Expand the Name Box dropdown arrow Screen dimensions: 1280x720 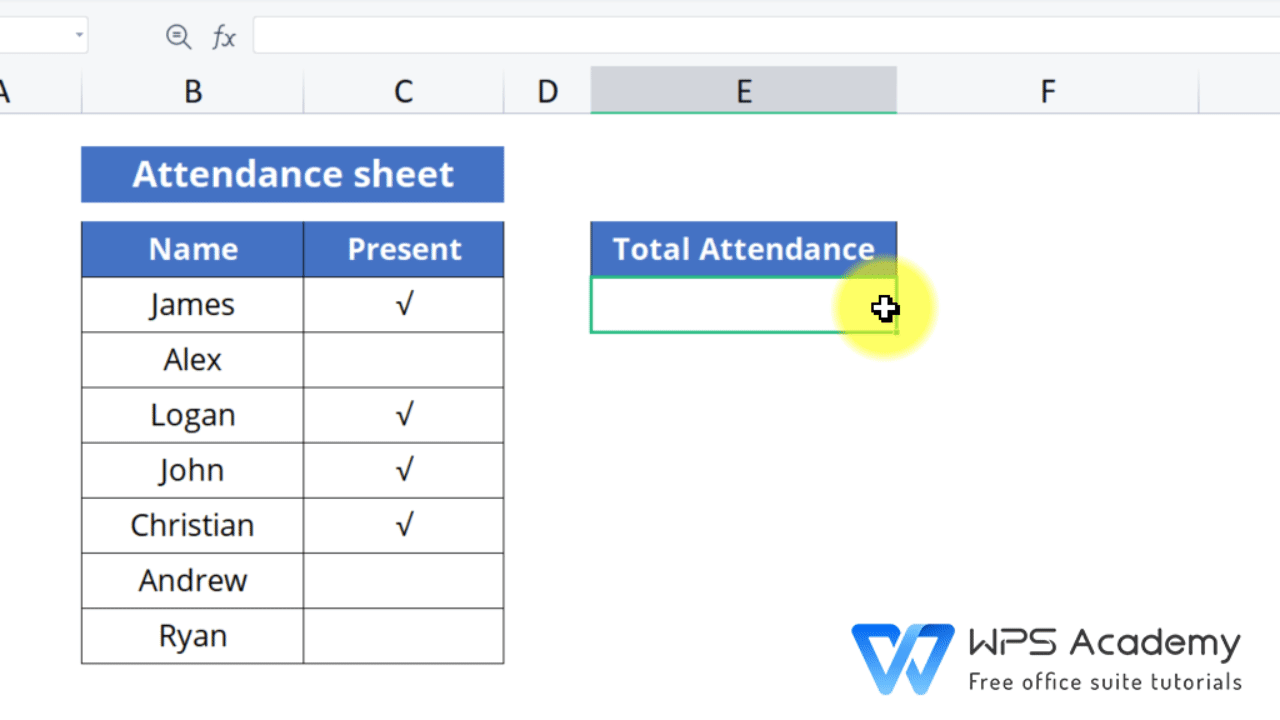coord(79,36)
